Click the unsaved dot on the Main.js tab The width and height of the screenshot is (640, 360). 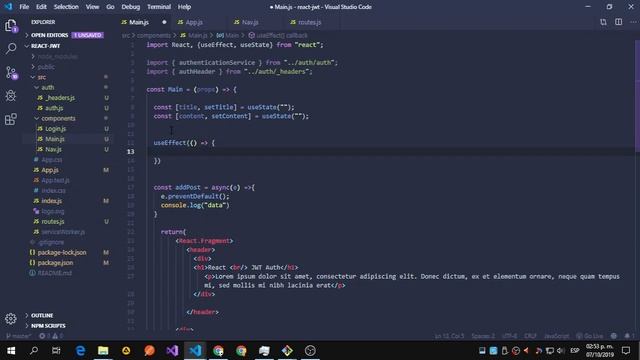[x=164, y=22]
